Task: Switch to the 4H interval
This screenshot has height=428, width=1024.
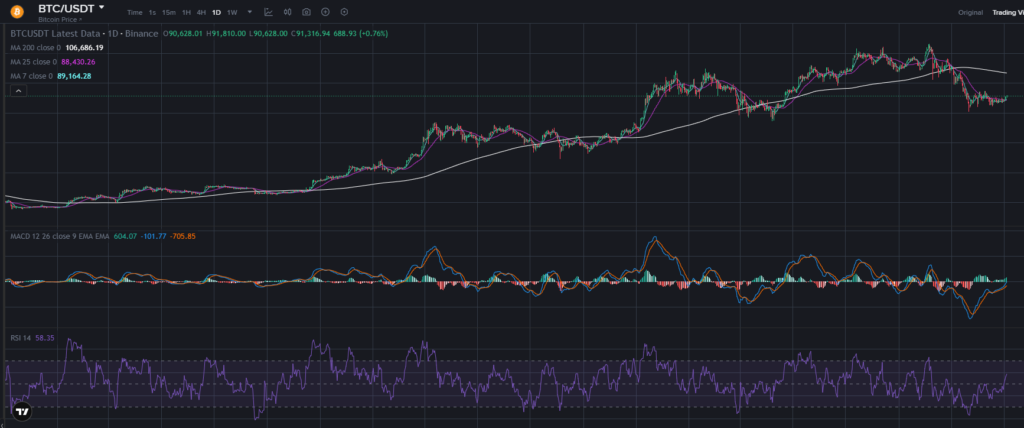Action: [201, 12]
